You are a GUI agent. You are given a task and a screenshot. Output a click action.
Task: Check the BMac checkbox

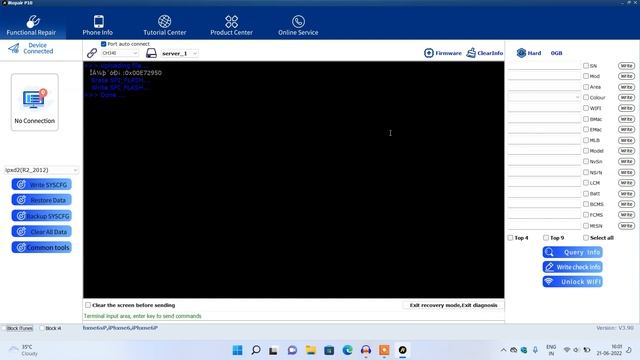point(586,119)
